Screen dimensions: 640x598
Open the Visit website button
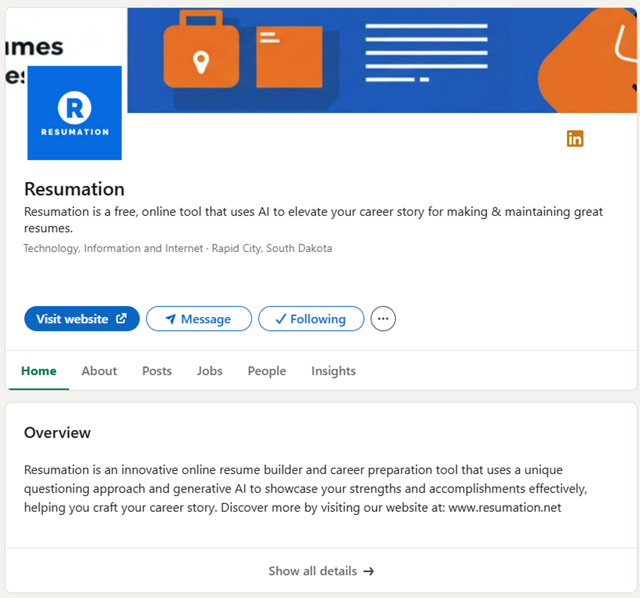(82, 318)
